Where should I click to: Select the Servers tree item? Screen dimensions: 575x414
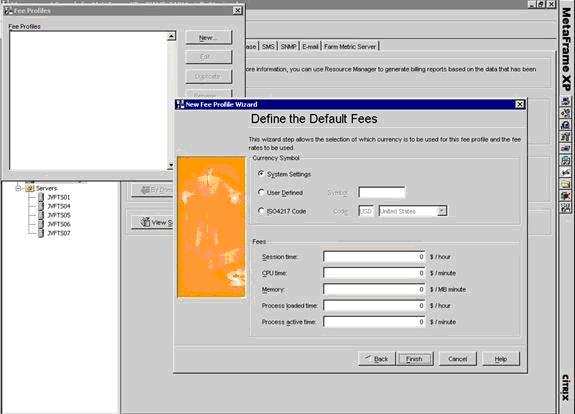(x=47, y=188)
